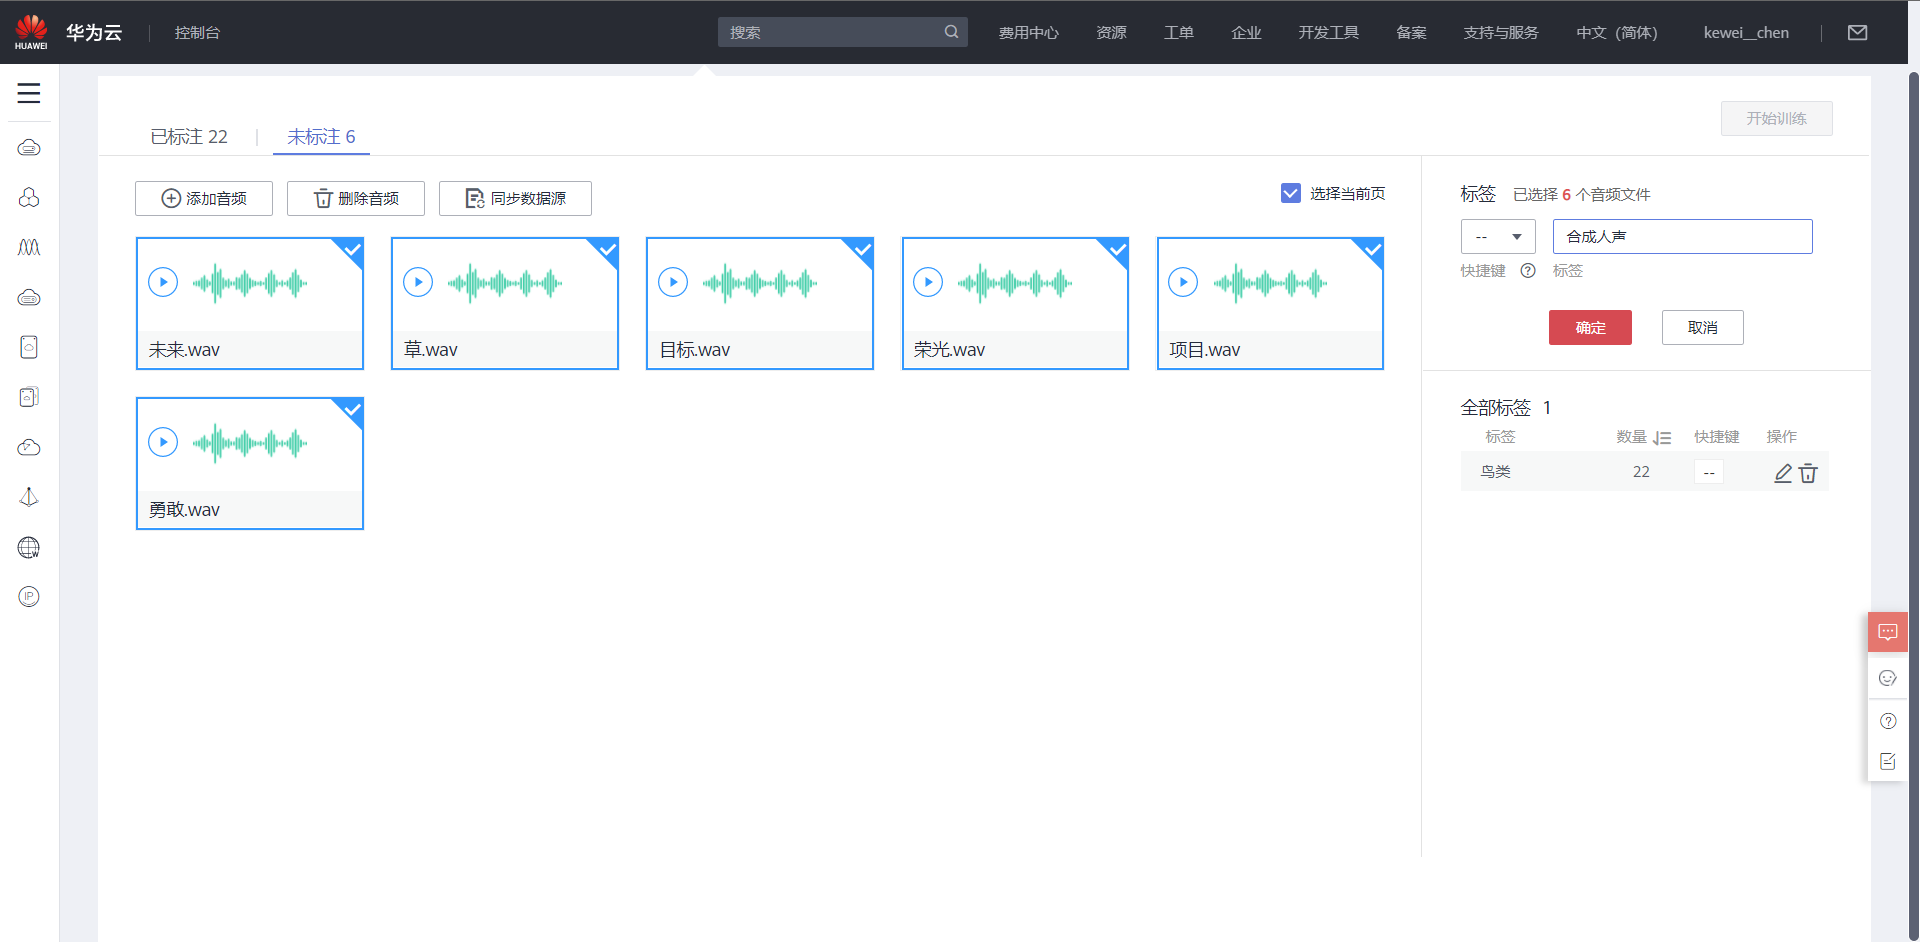Deselect 勇敢.wav via its corner checkmark

click(352, 409)
